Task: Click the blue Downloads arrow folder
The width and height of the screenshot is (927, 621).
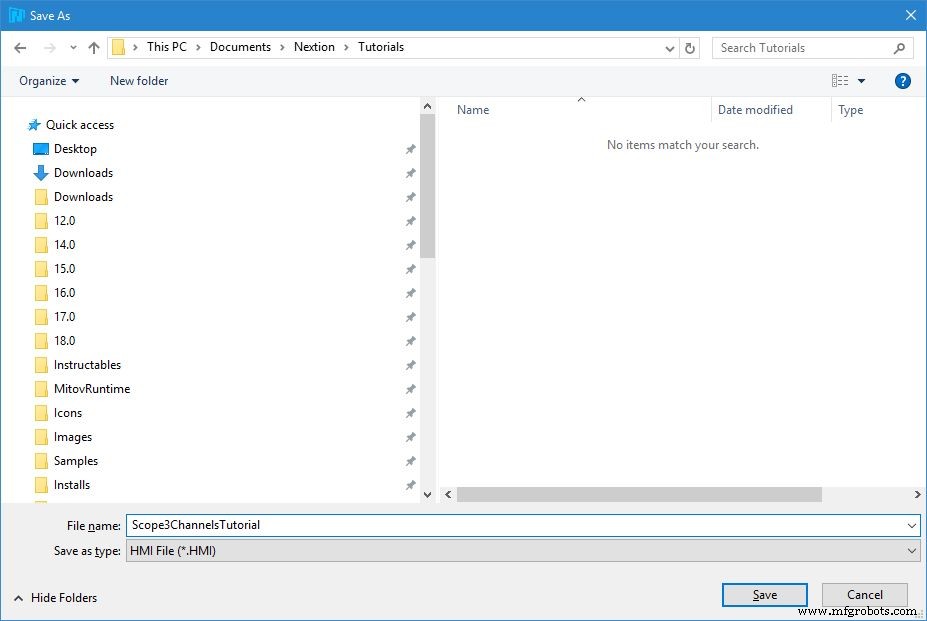Action: pyautogui.click(x=41, y=173)
